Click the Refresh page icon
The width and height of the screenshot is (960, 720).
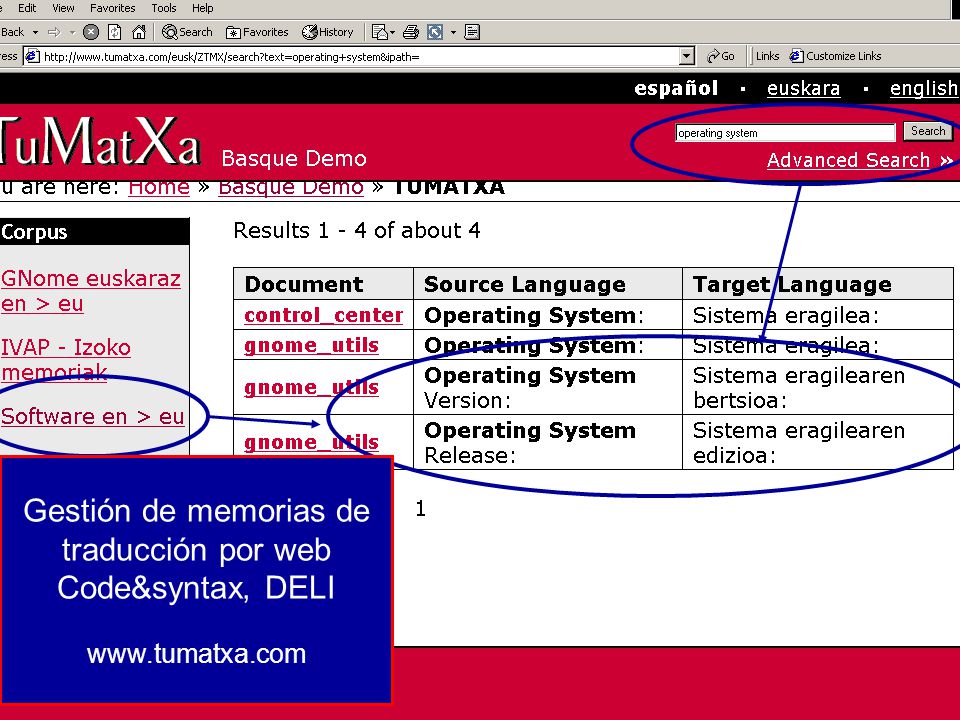pos(114,32)
